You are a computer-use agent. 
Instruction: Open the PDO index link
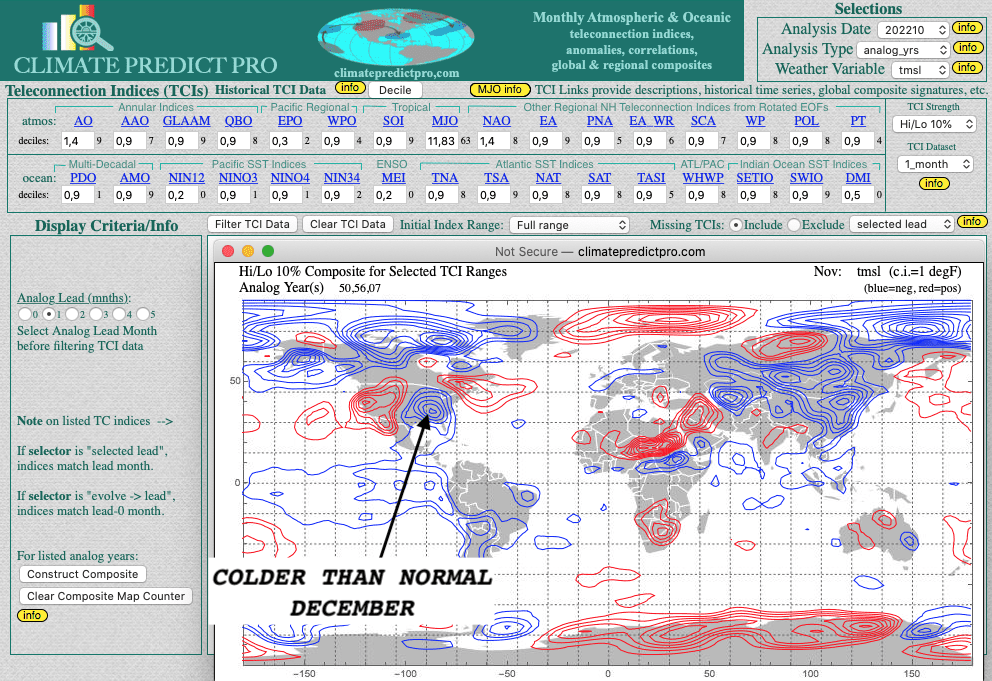[x=83, y=178]
